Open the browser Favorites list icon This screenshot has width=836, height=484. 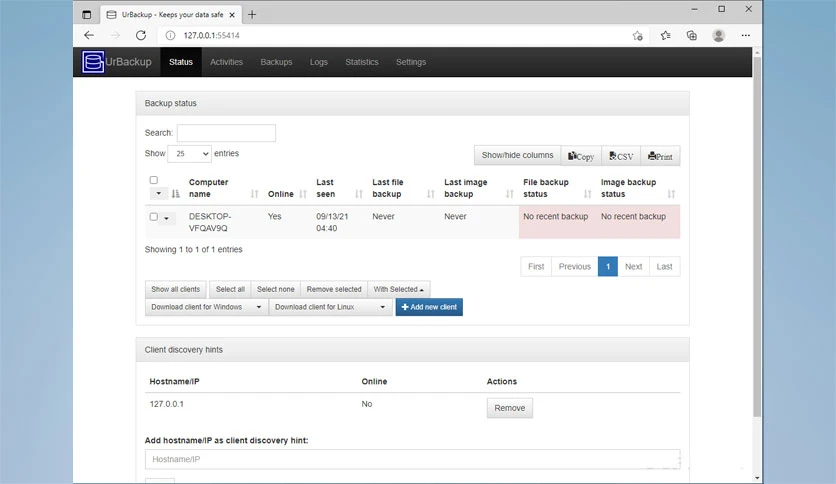coord(665,35)
